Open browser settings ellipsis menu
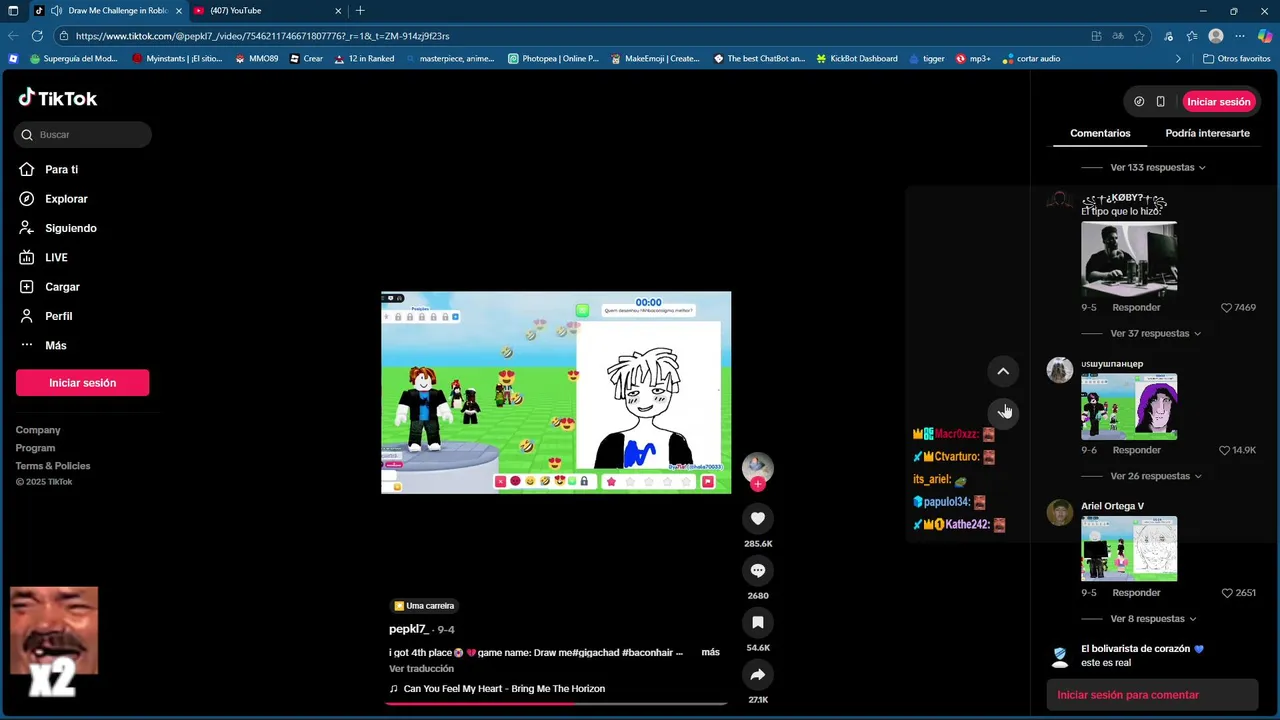 point(1240,35)
